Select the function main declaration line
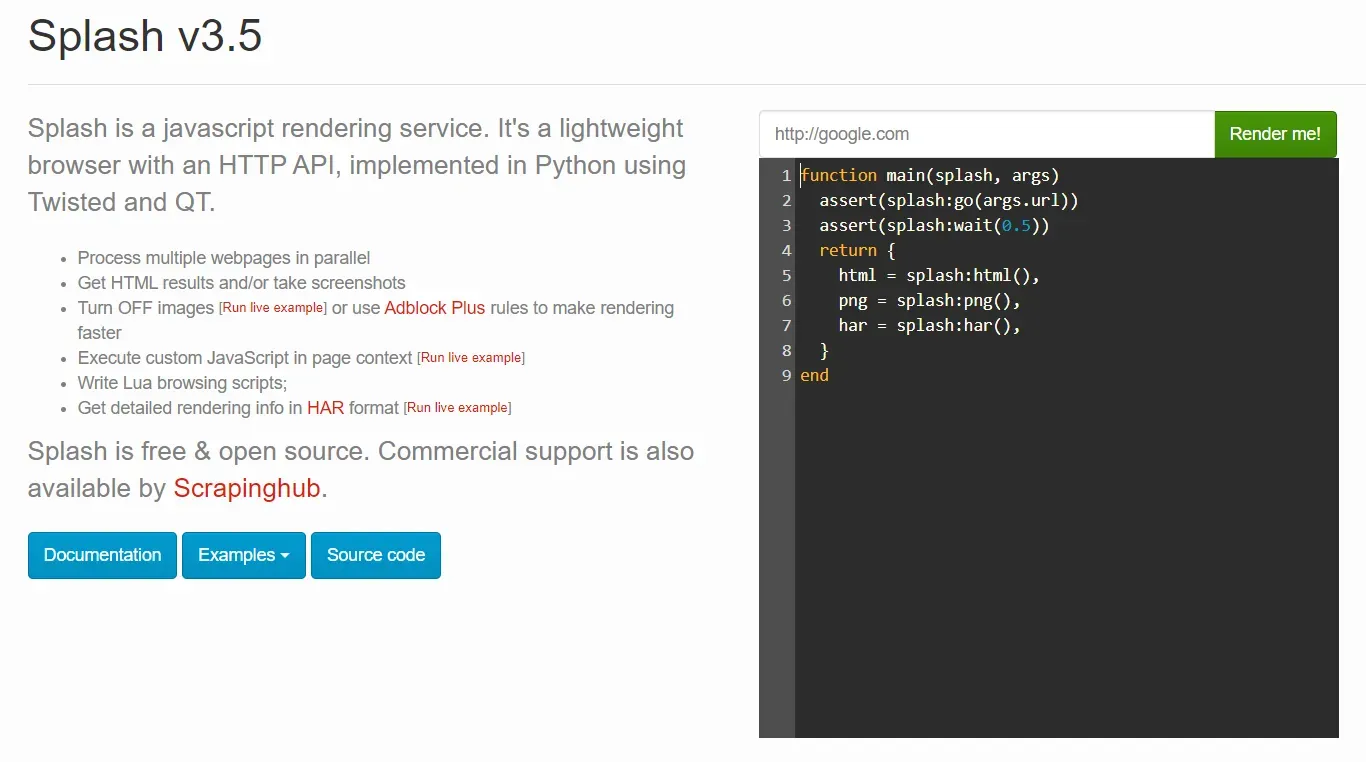 930,175
